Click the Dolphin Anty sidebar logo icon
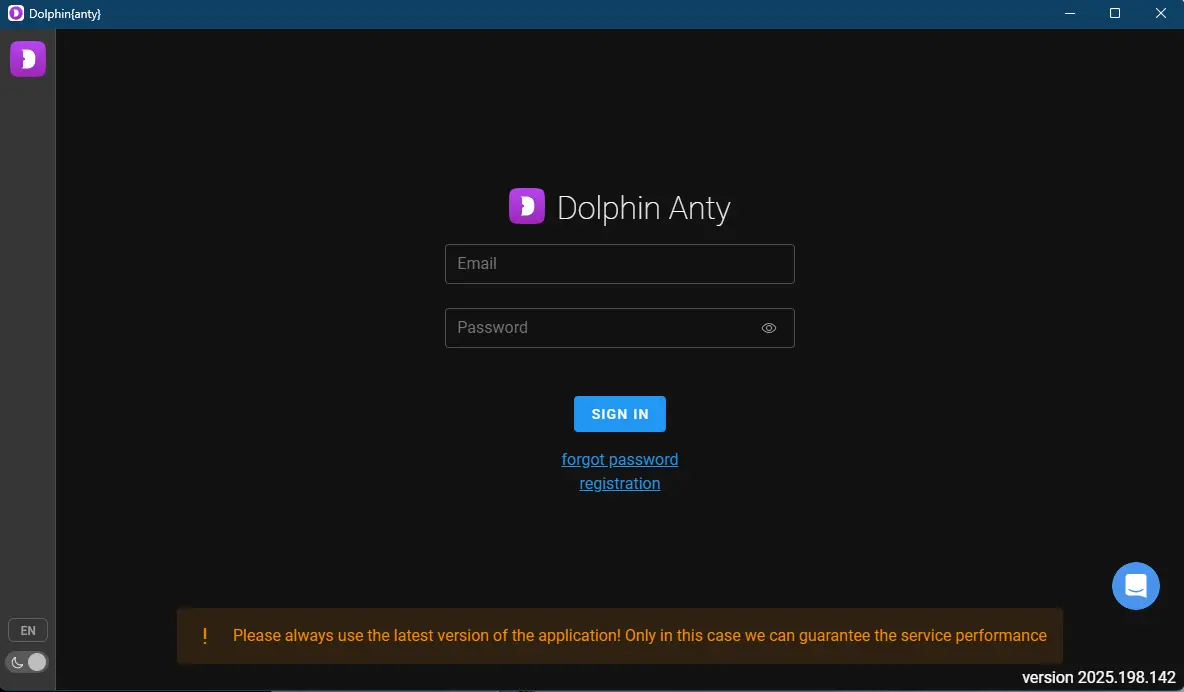The height and width of the screenshot is (692, 1184). click(x=28, y=59)
